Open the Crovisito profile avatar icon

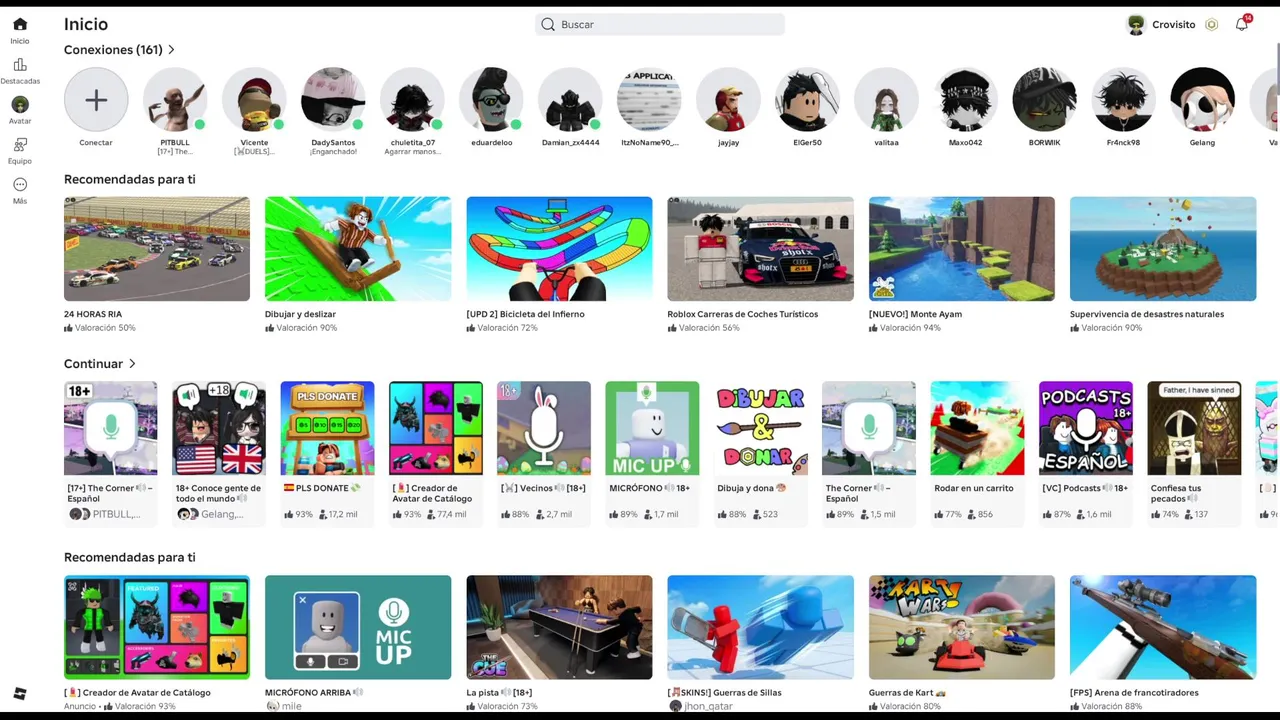[1136, 25]
